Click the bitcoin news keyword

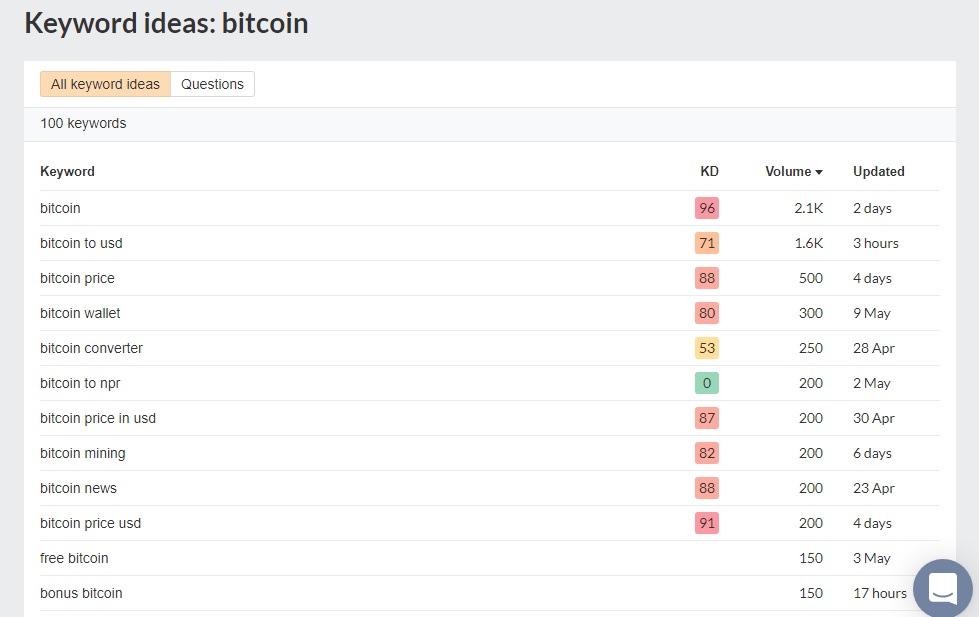tap(78, 488)
